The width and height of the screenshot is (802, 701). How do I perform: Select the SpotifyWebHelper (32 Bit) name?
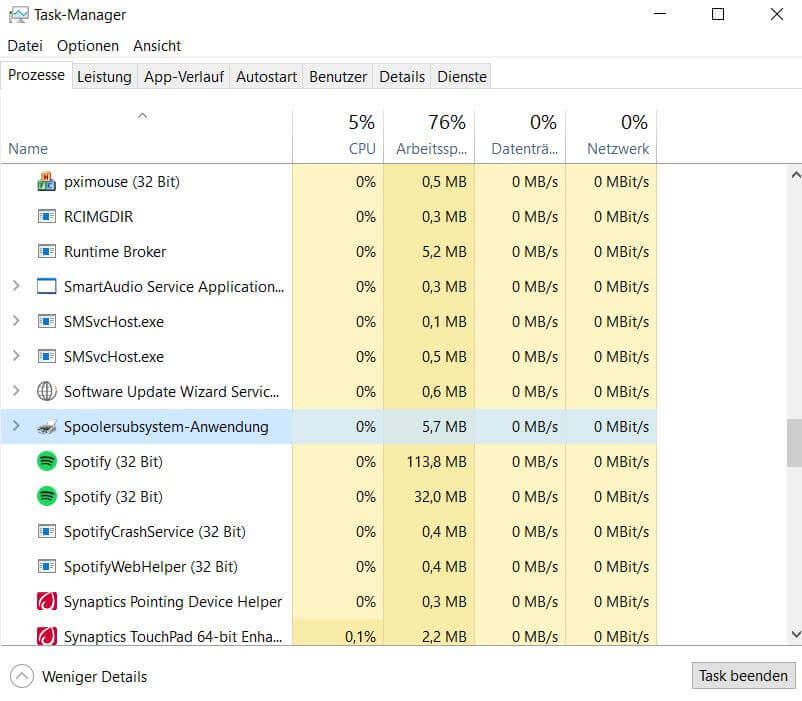pyautogui.click(x=151, y=567)
